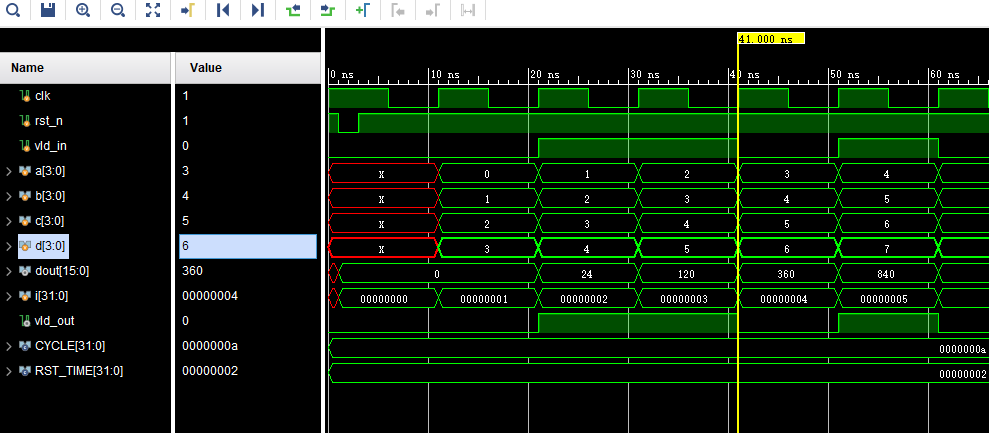Expand the d[3:0] bus signal
Screen dimensions: 989x433
click(x=9, y=246)
